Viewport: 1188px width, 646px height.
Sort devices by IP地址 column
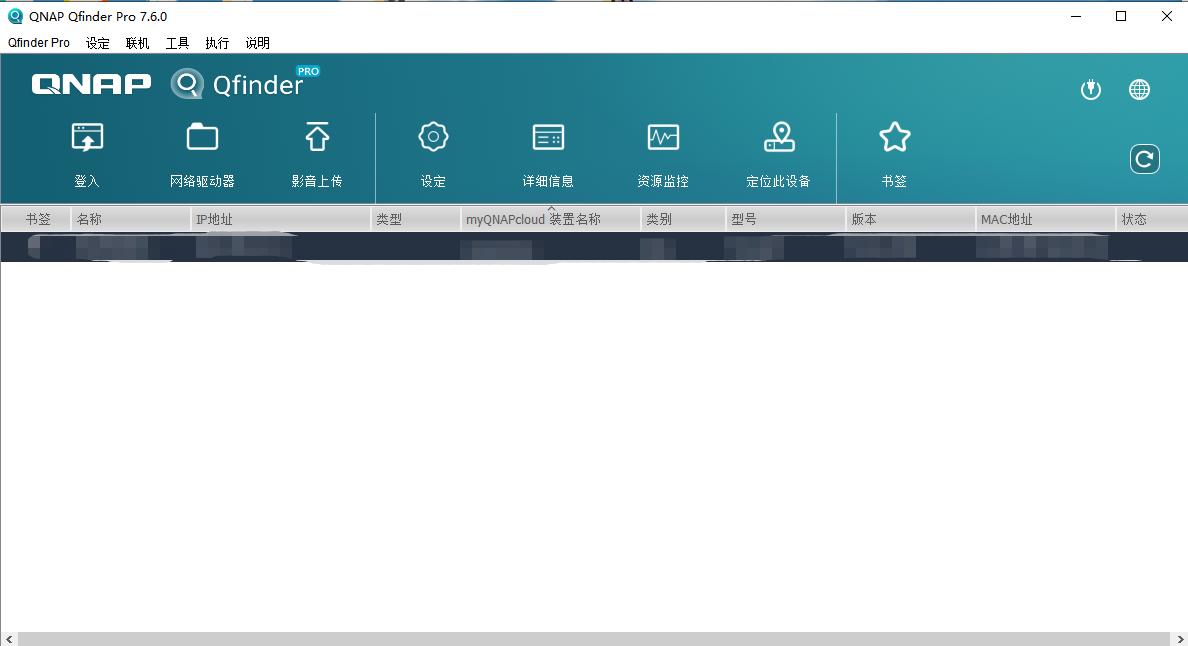215,218
